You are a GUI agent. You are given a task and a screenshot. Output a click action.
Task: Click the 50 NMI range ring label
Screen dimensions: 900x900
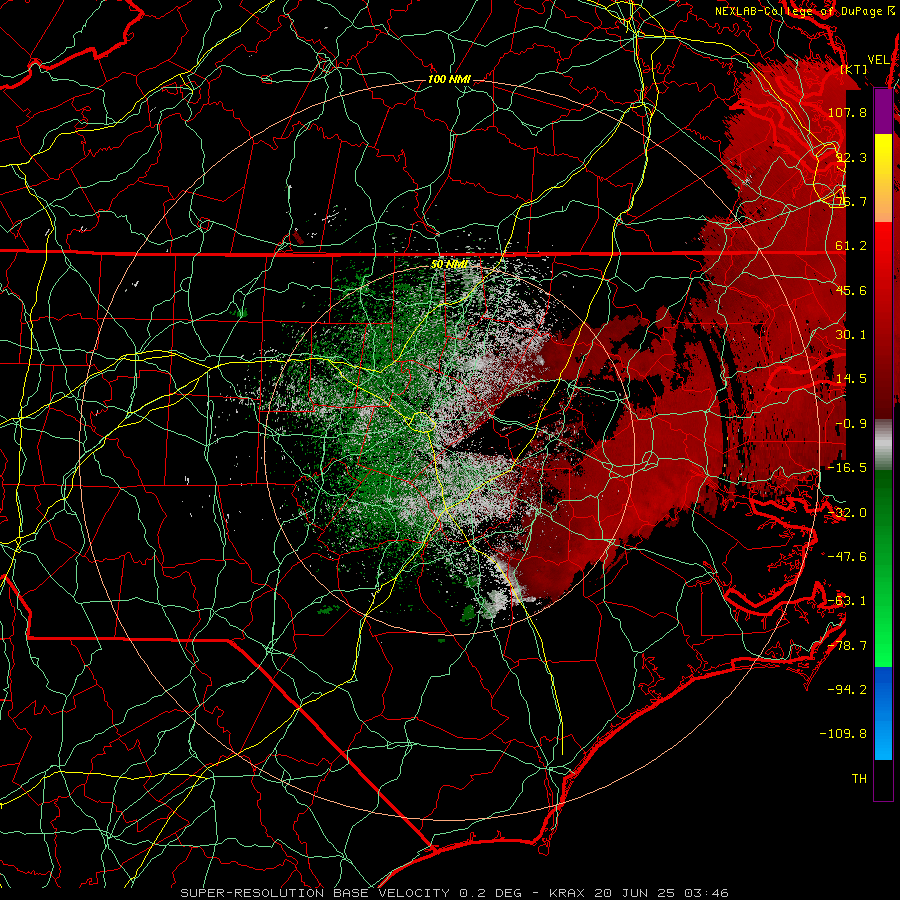pyautogui.click(x=449, y=264)
